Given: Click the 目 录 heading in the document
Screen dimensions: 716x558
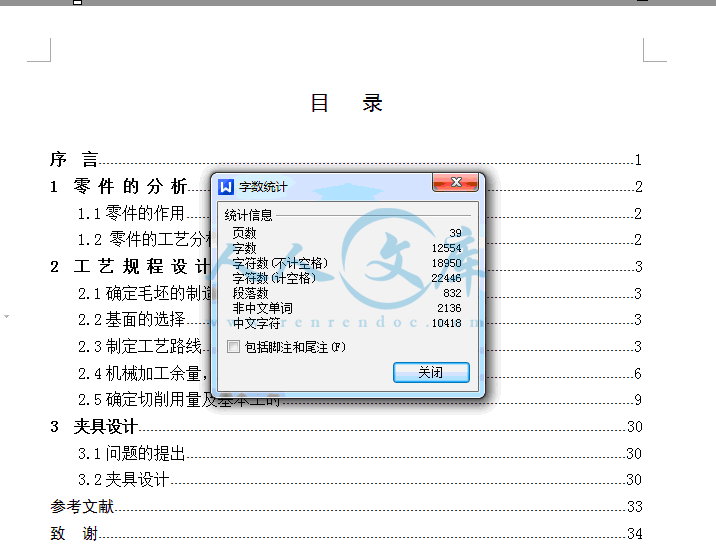Looking at the screenshot, I should pyautogui.click(x=346, y=103).
